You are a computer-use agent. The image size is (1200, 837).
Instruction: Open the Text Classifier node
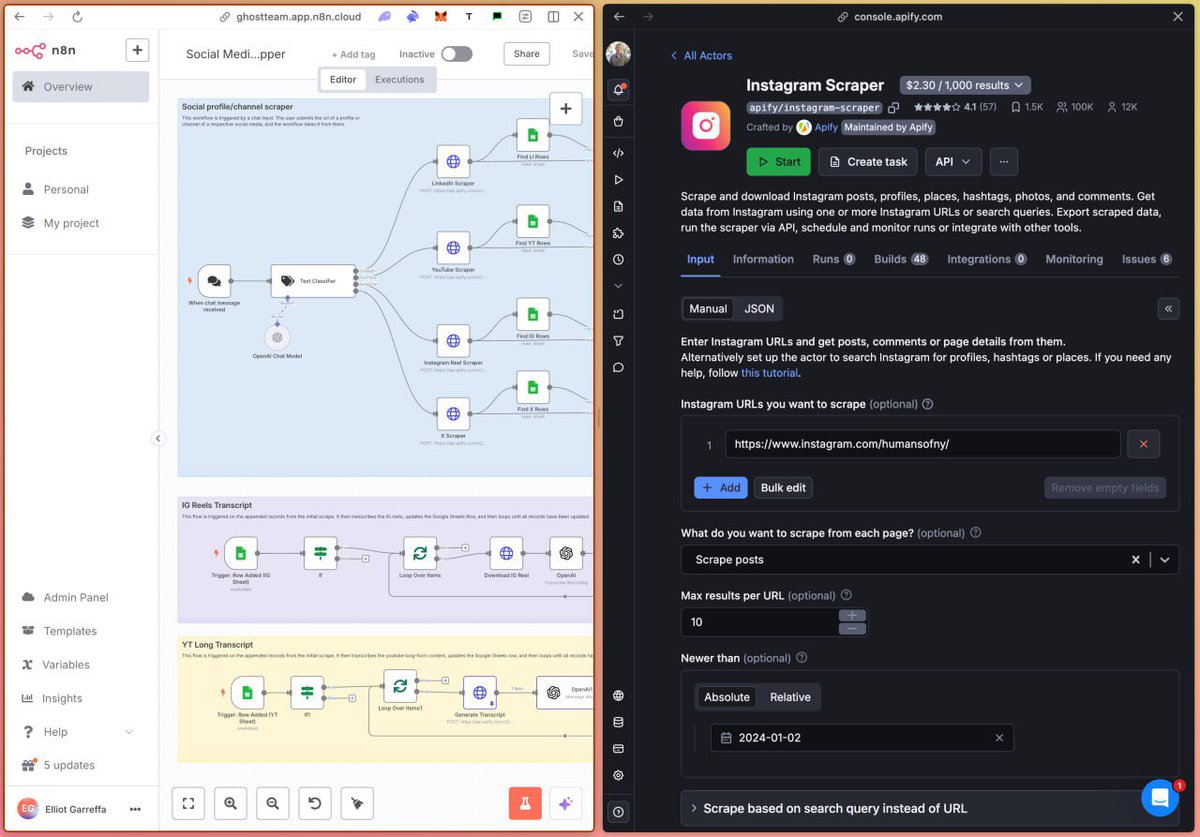(313, 281)
